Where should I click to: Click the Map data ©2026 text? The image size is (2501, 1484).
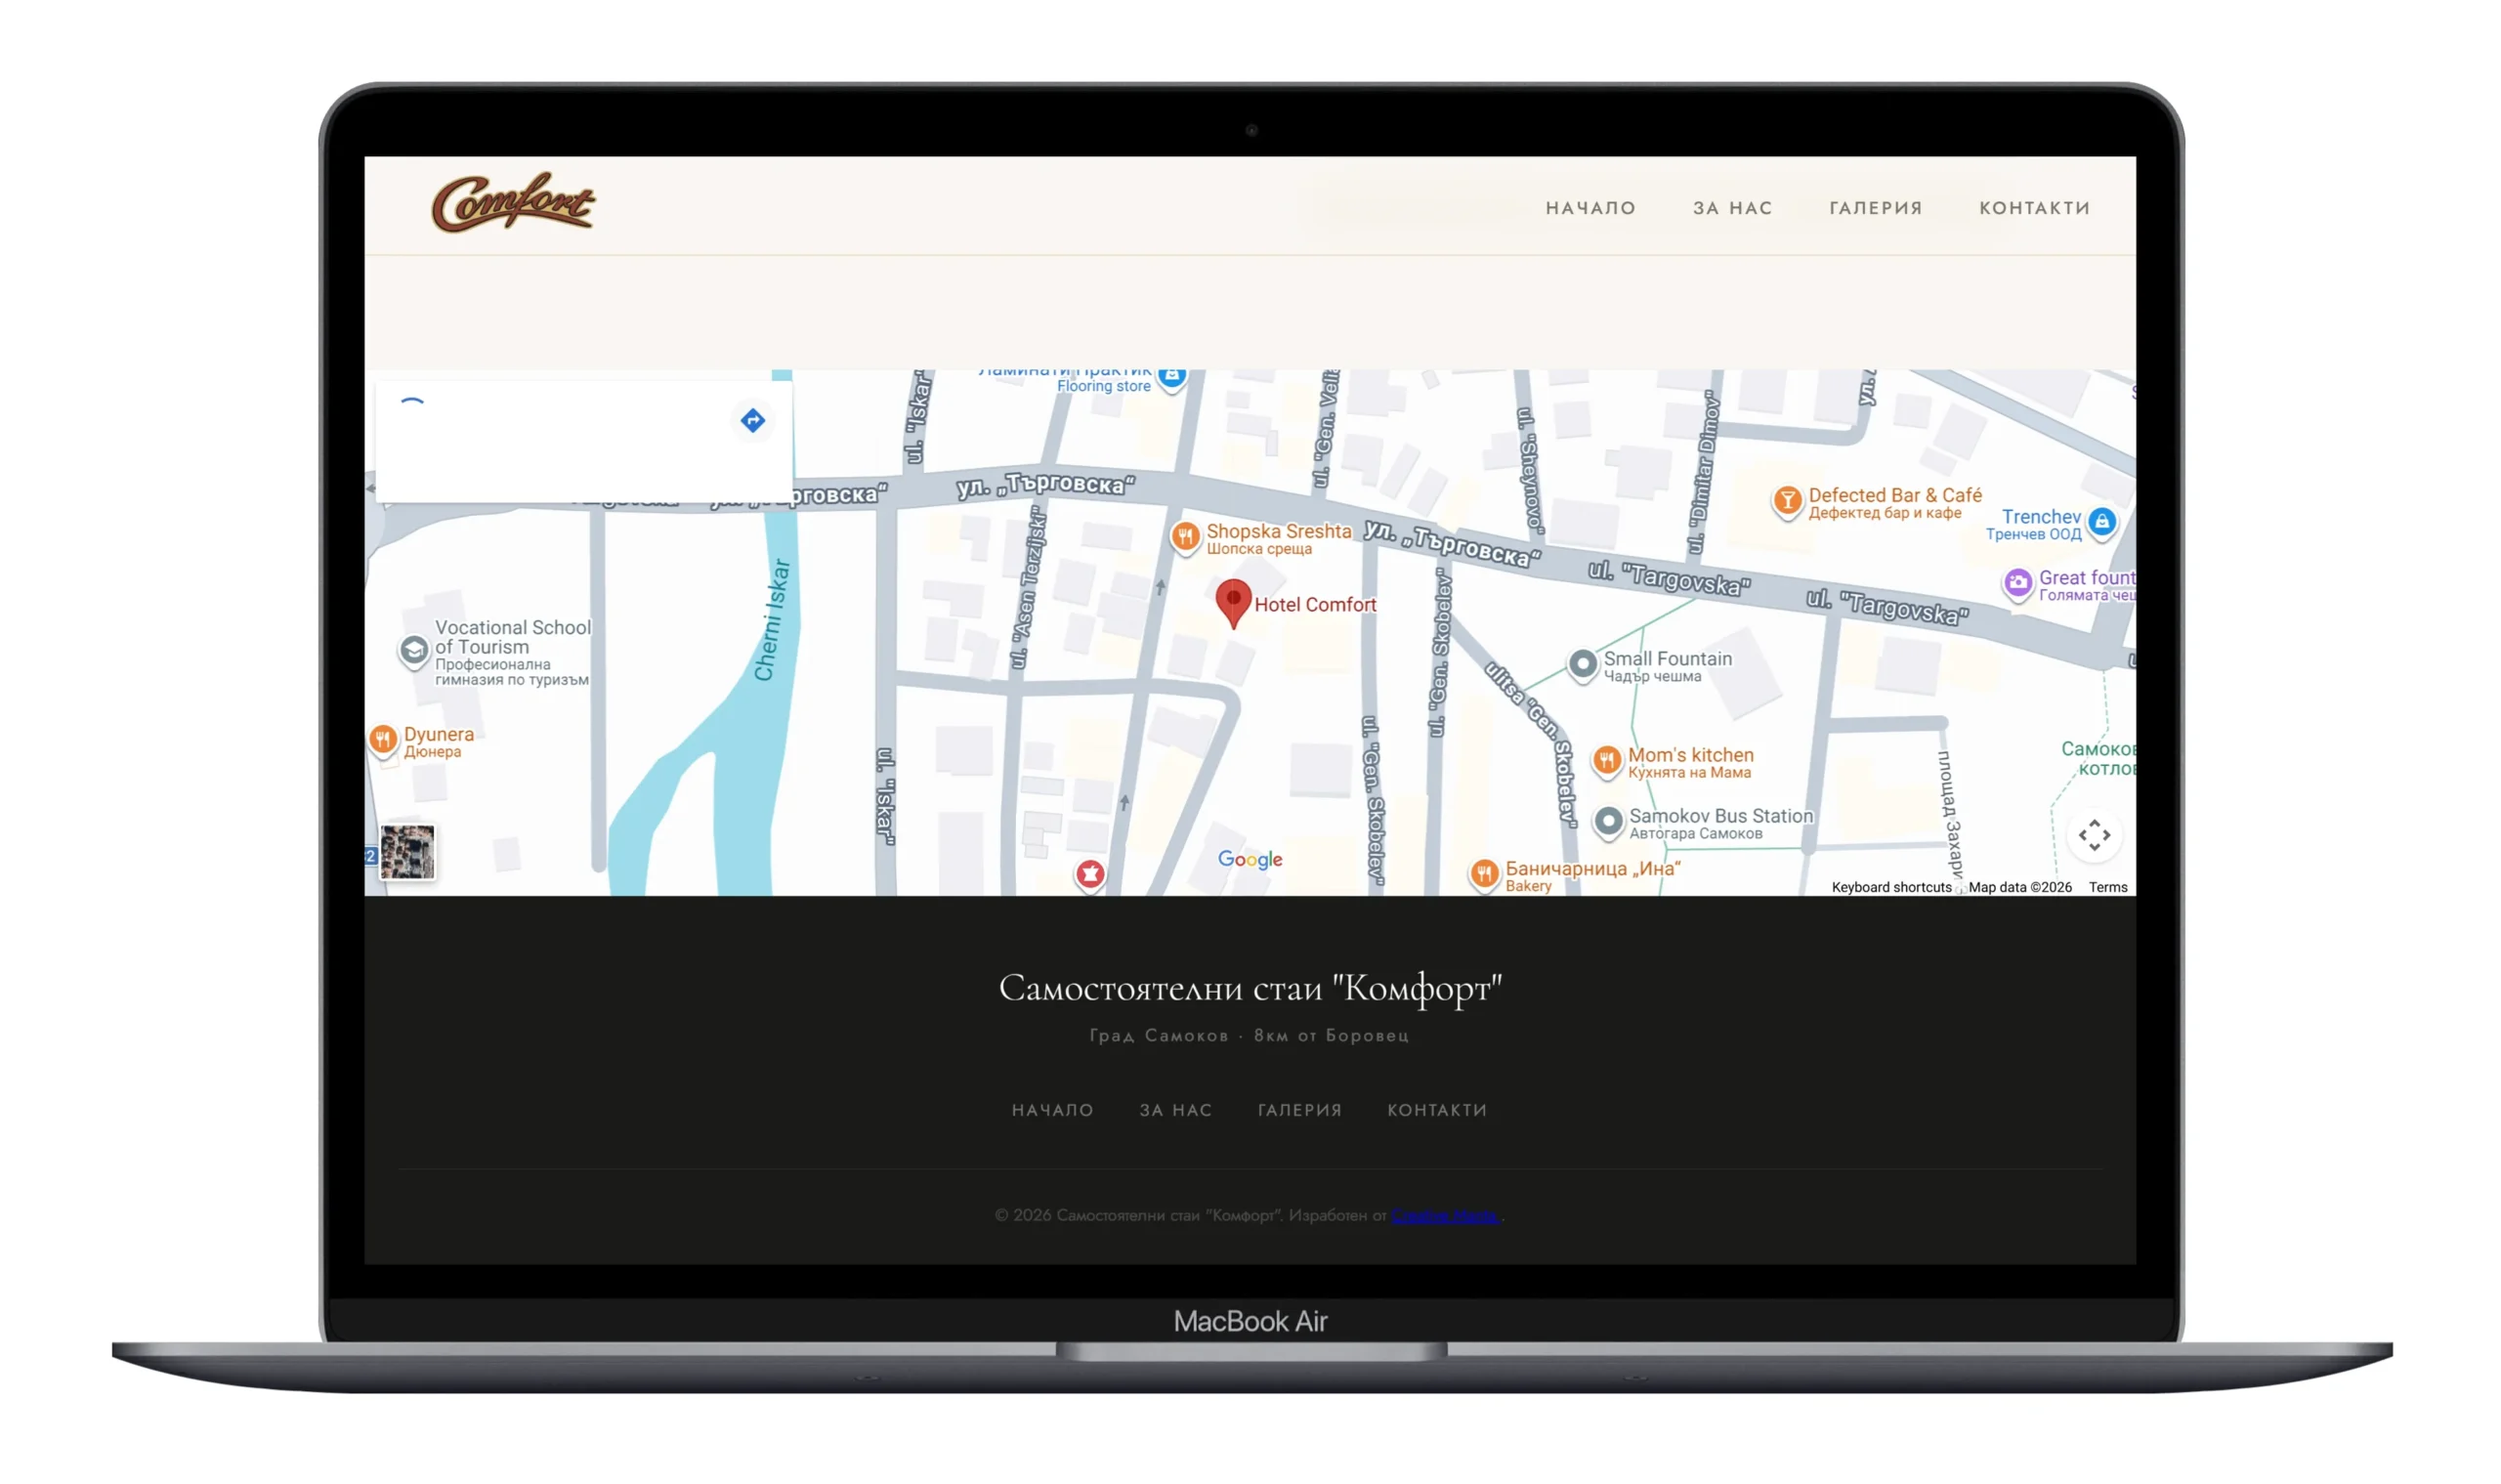(2019, 887)
